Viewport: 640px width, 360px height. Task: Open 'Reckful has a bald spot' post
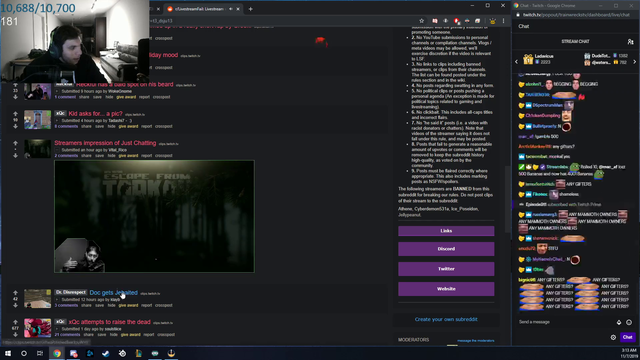tap(124, 84)
